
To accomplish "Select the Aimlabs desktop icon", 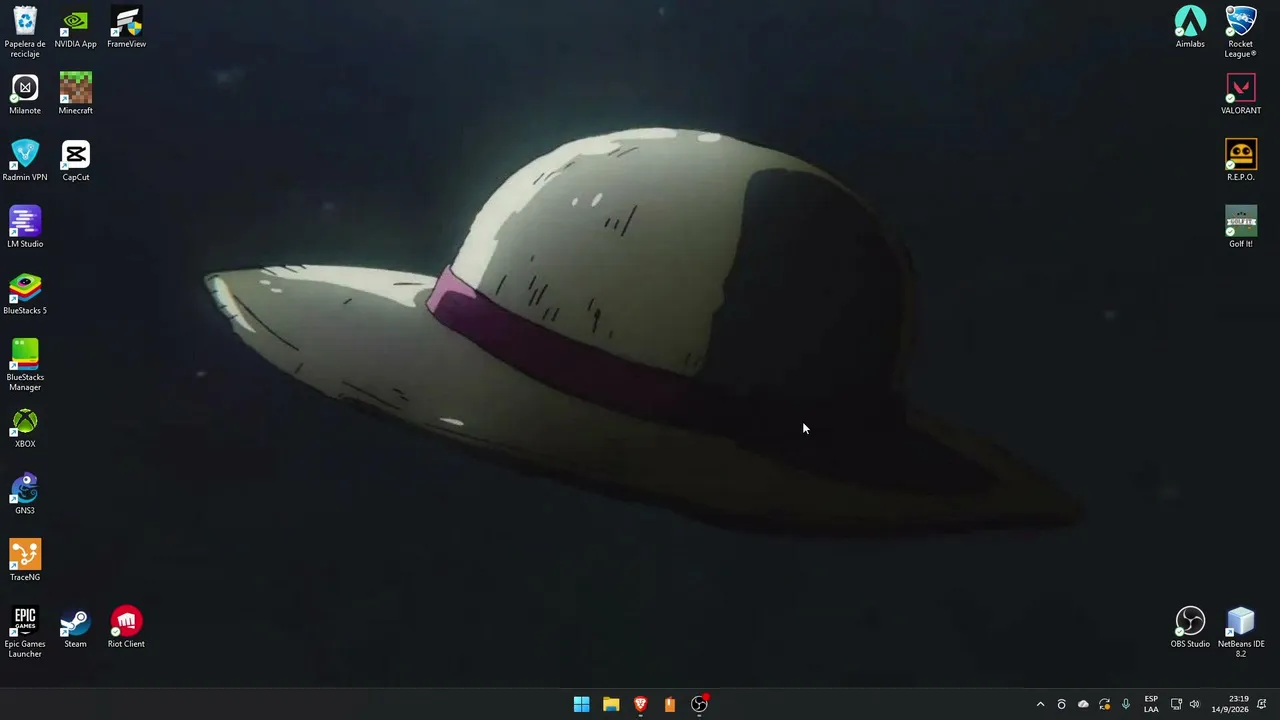I will coord(1190,28).
